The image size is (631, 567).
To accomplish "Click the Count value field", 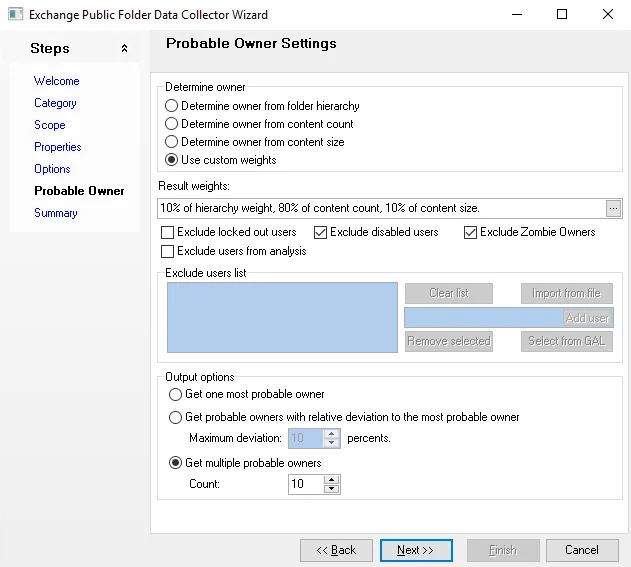I will (x=305, y=484).
